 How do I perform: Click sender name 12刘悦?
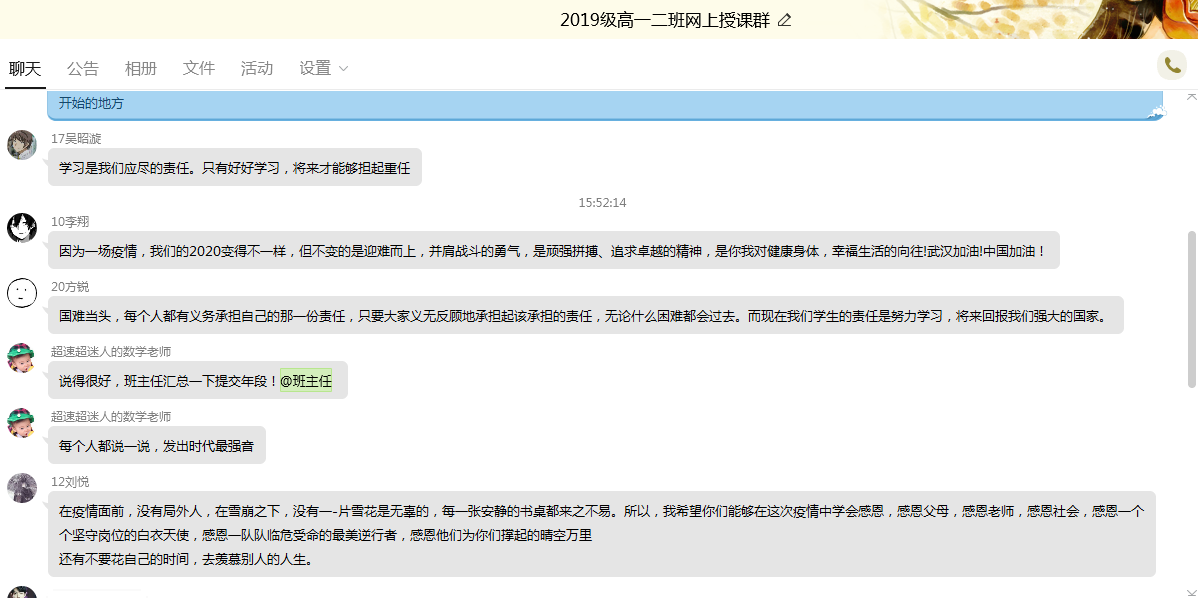(x=70, y=481)
